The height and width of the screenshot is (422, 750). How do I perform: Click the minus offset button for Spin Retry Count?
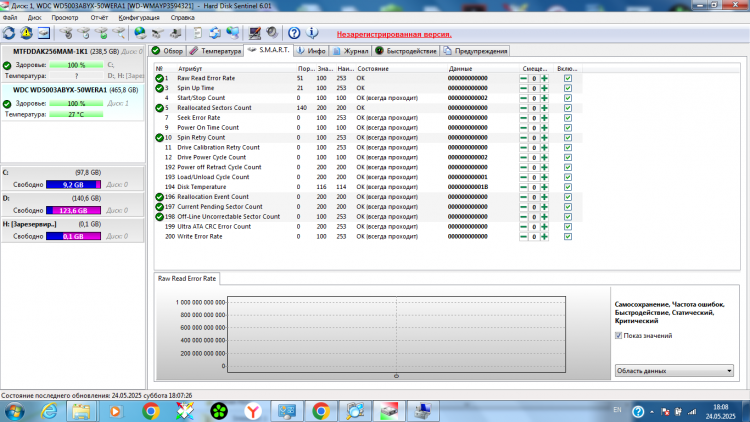[524, 138]
